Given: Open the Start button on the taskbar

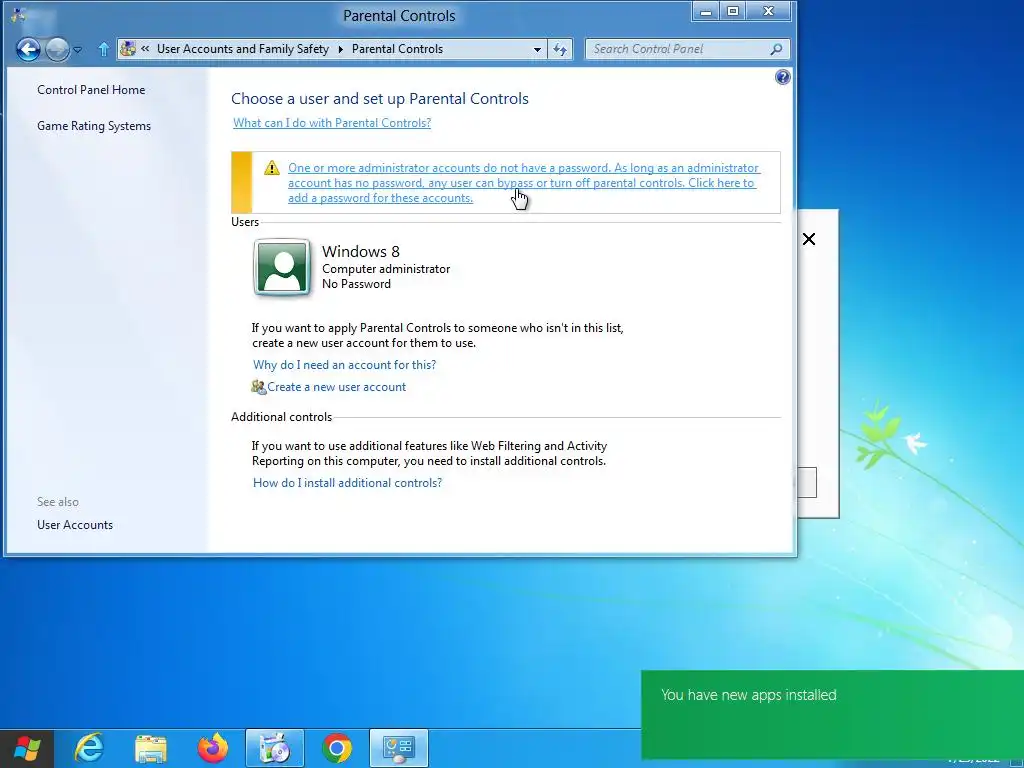Looking at the screenshot, I should (x=27, y=748).
